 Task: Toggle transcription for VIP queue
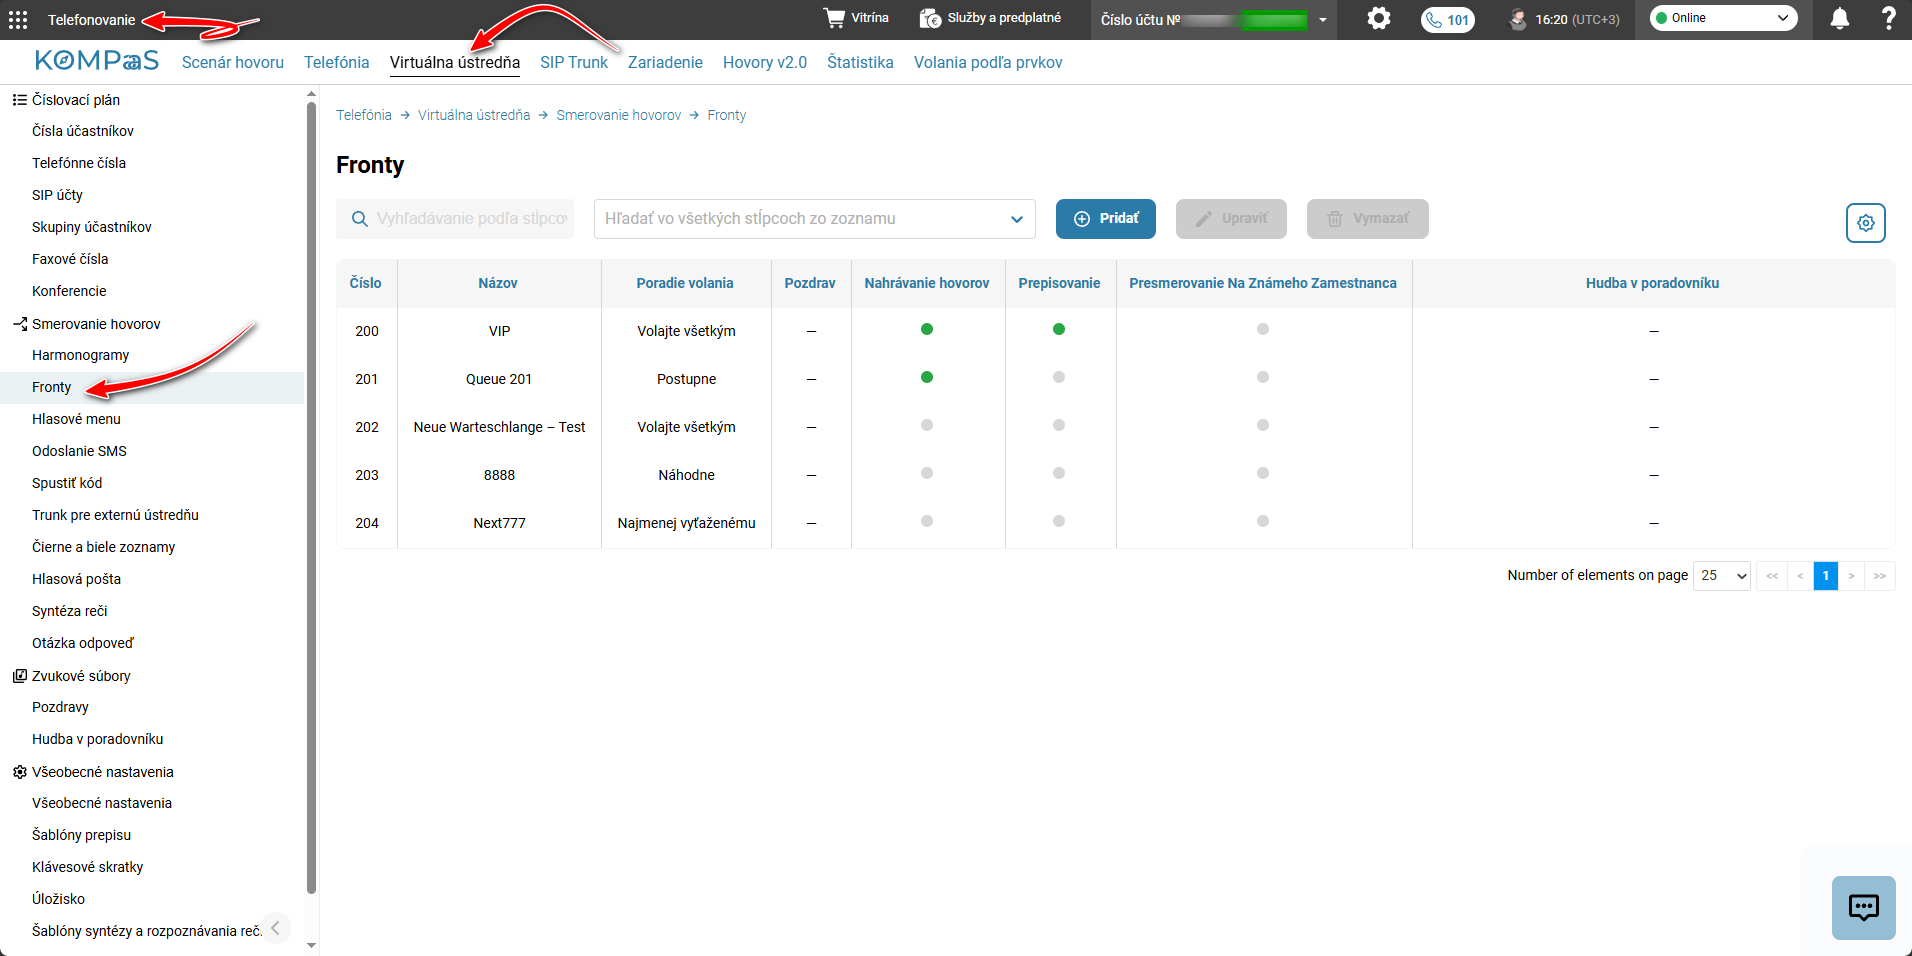[1059, 329]
